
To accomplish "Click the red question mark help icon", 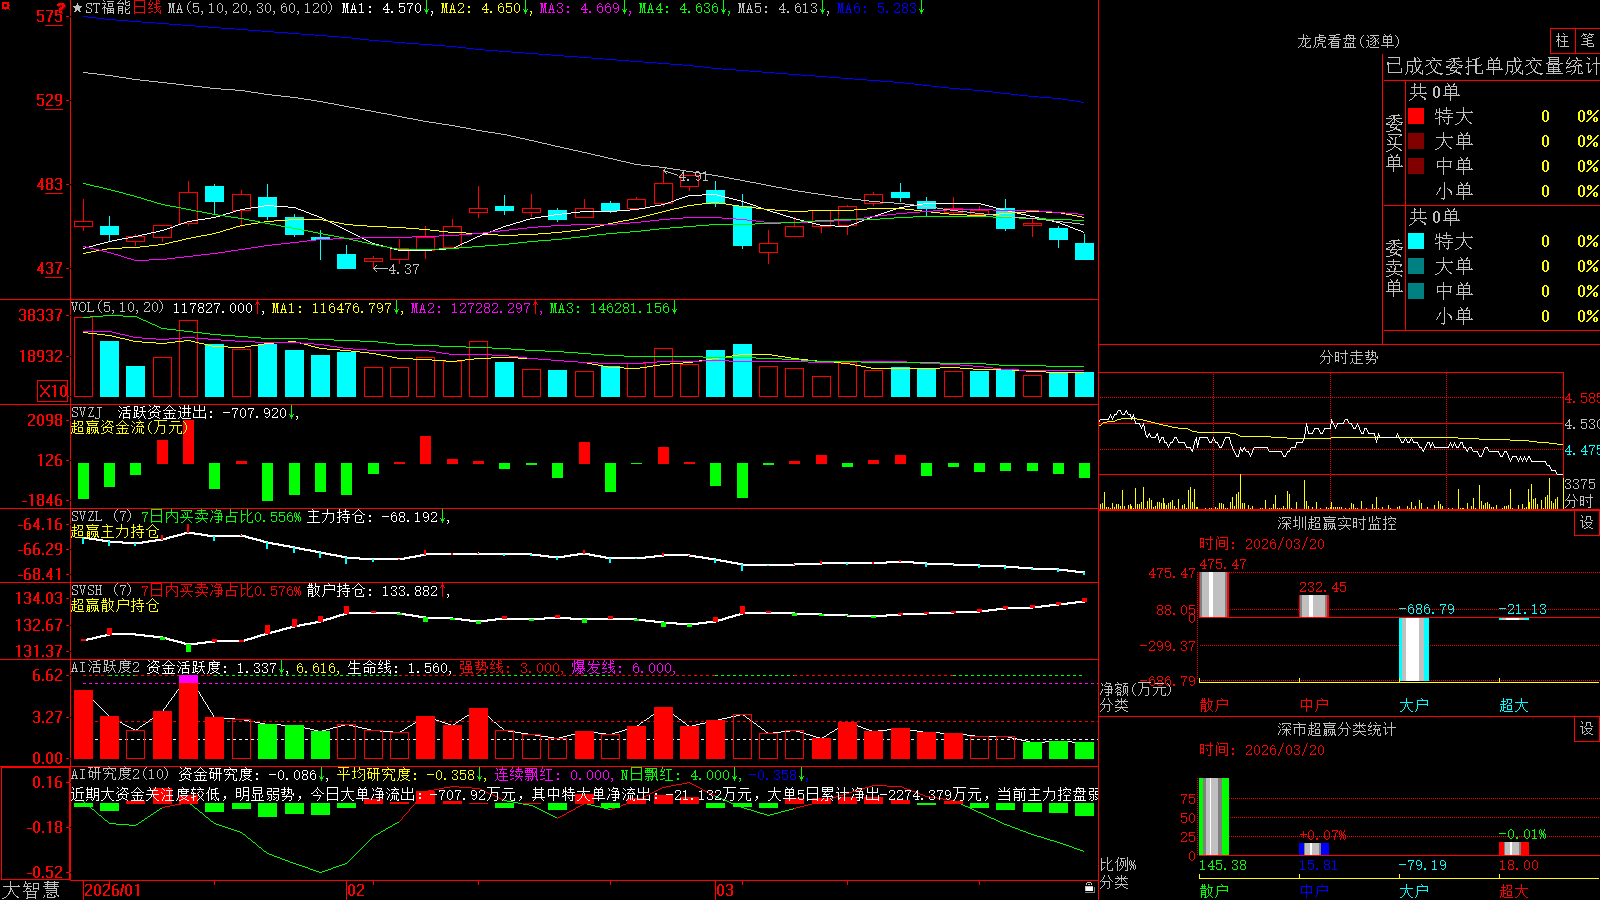I will pos(62,8).
